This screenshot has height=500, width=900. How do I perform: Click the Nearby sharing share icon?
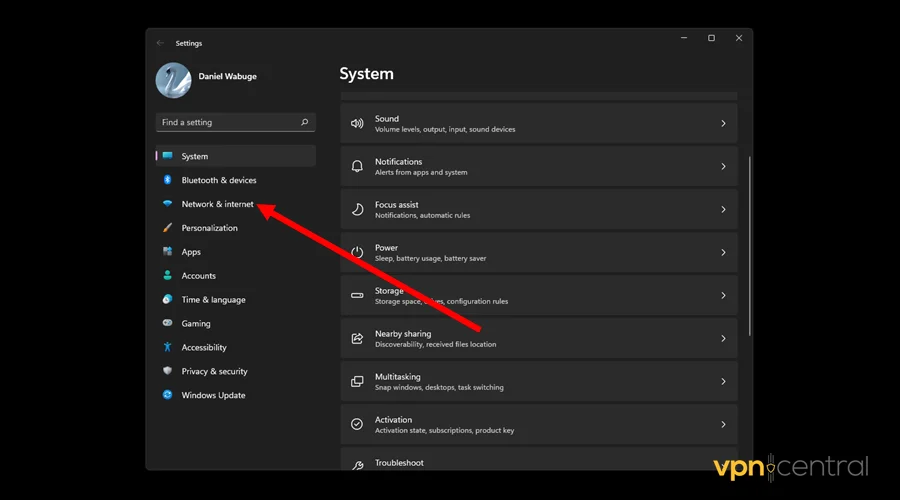point(357,339)
